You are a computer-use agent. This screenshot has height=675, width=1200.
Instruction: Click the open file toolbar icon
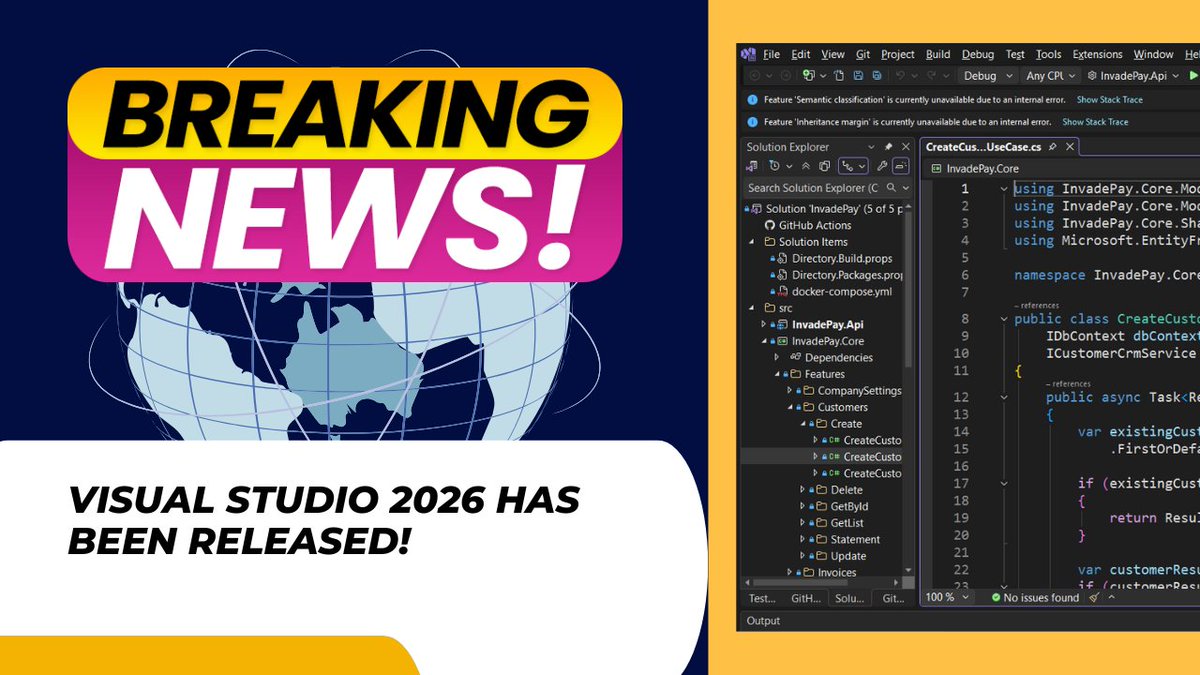(x=839, y=75)
